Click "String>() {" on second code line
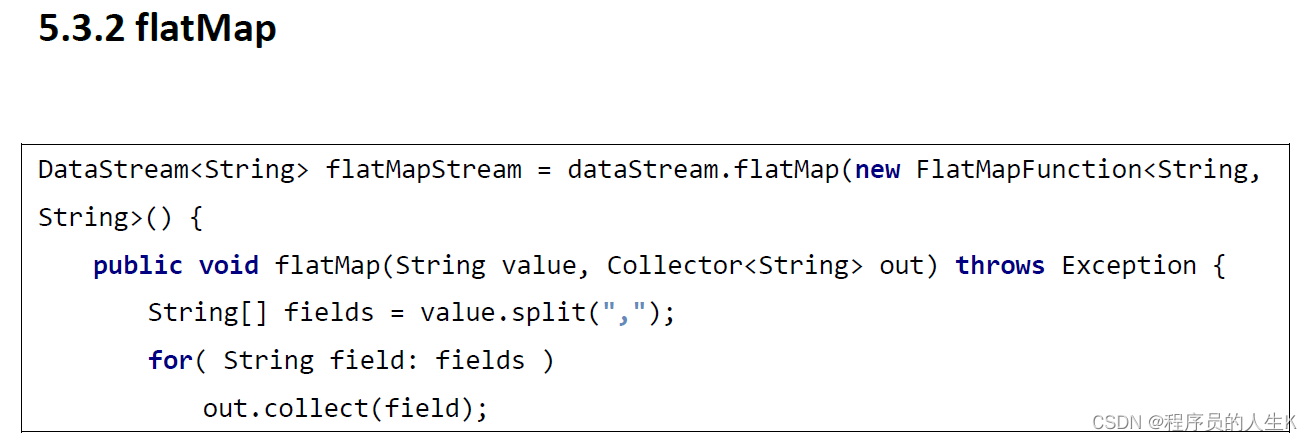Viewport: 1312px width, 442px height. (120, 217)
